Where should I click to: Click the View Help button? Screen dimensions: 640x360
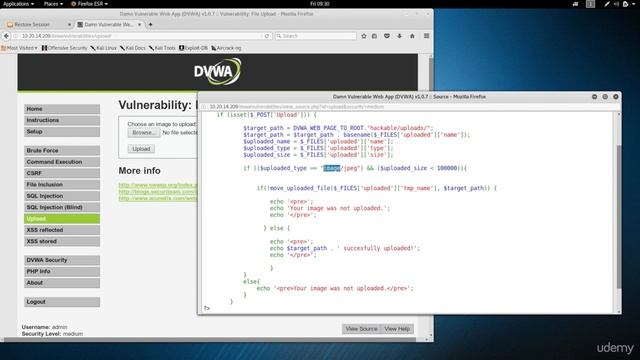click(397, 329)
